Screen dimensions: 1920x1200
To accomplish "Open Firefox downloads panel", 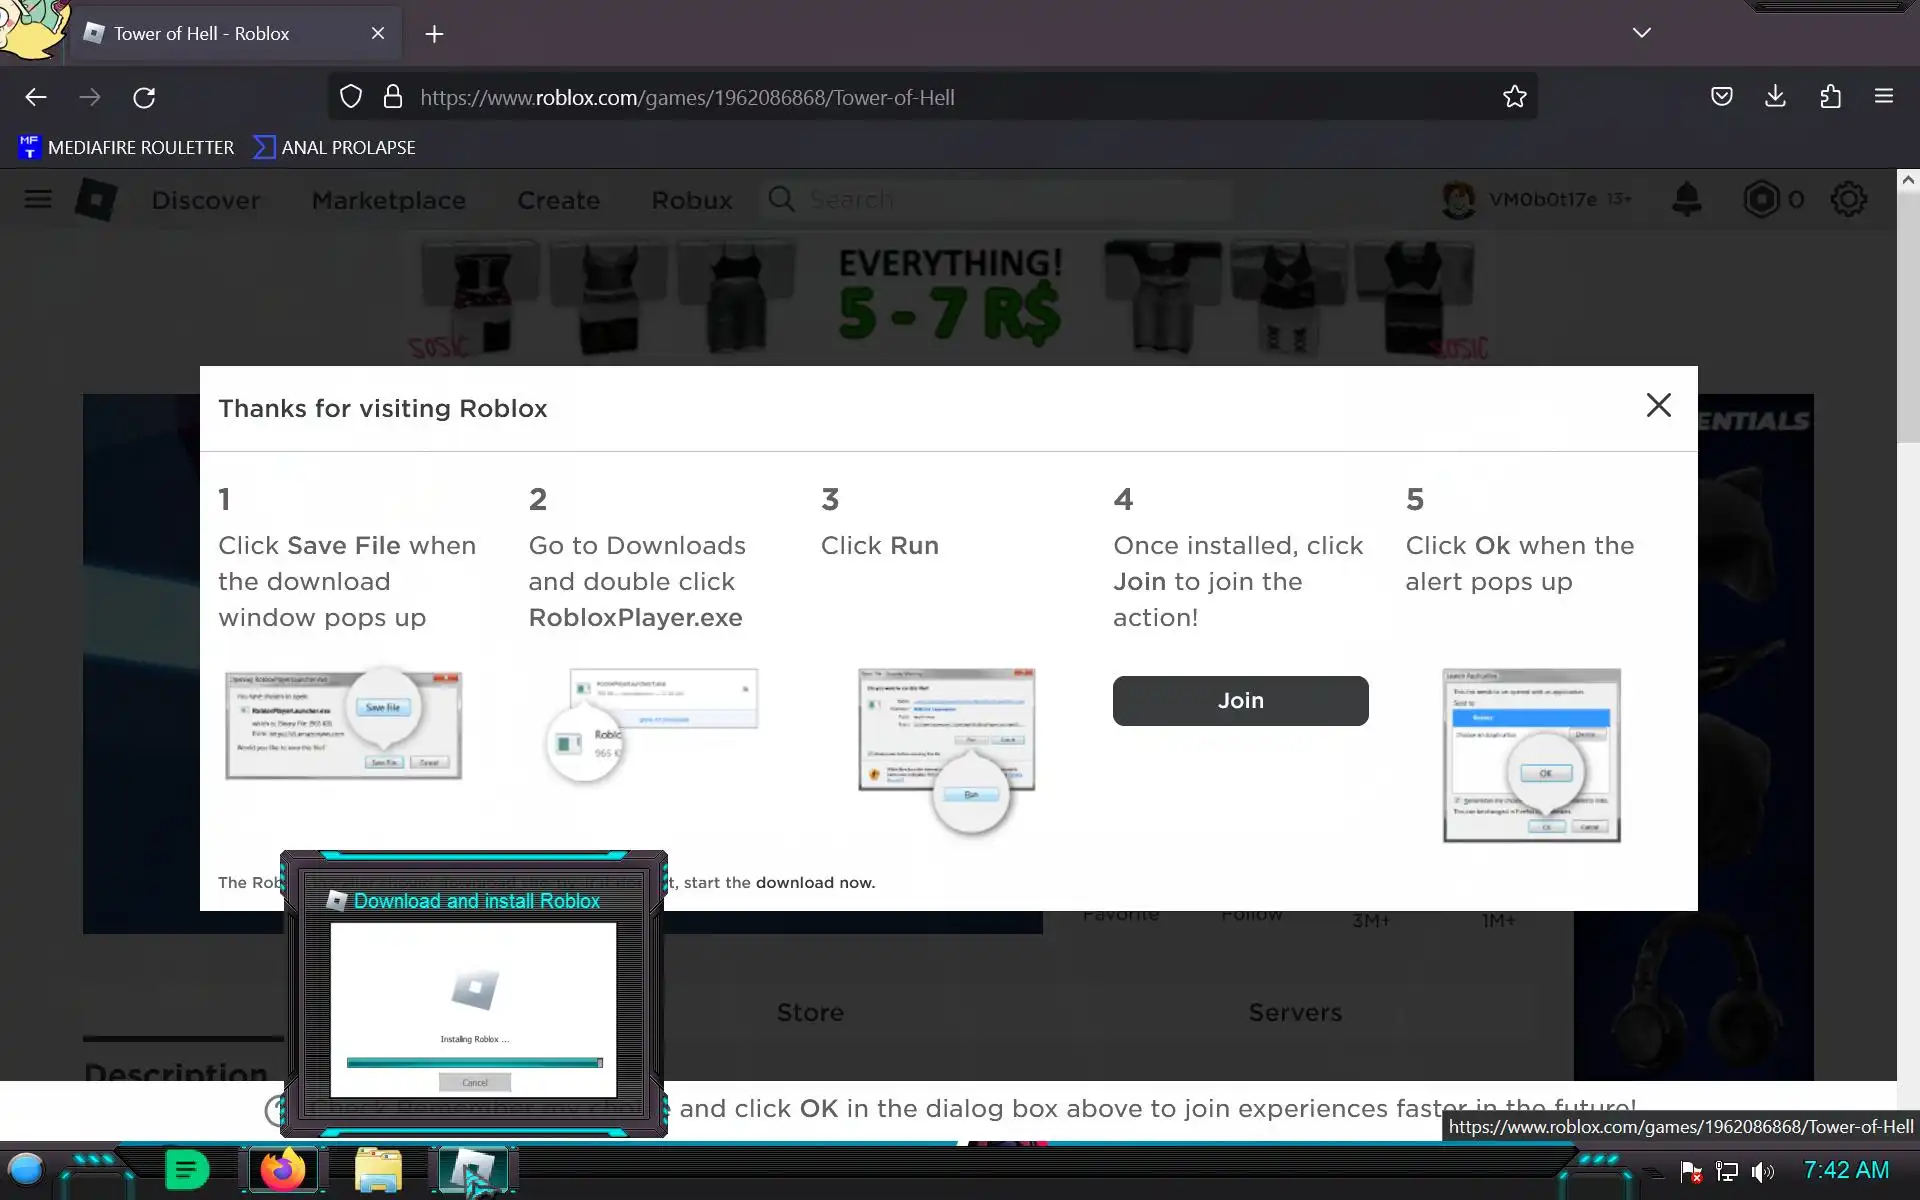I will 1775,97.
